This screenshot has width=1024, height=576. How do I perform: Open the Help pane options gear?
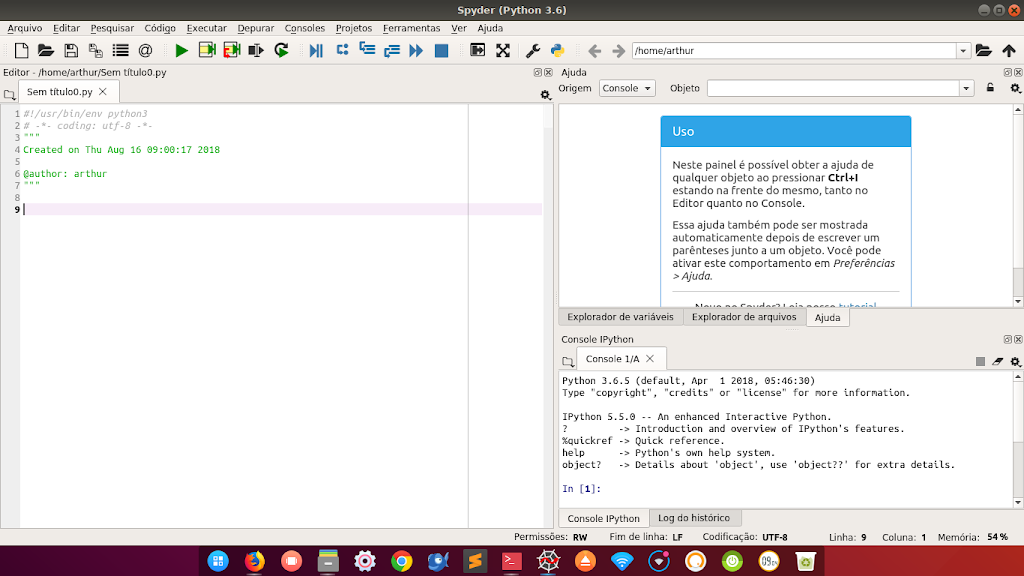coord(1015,88)
